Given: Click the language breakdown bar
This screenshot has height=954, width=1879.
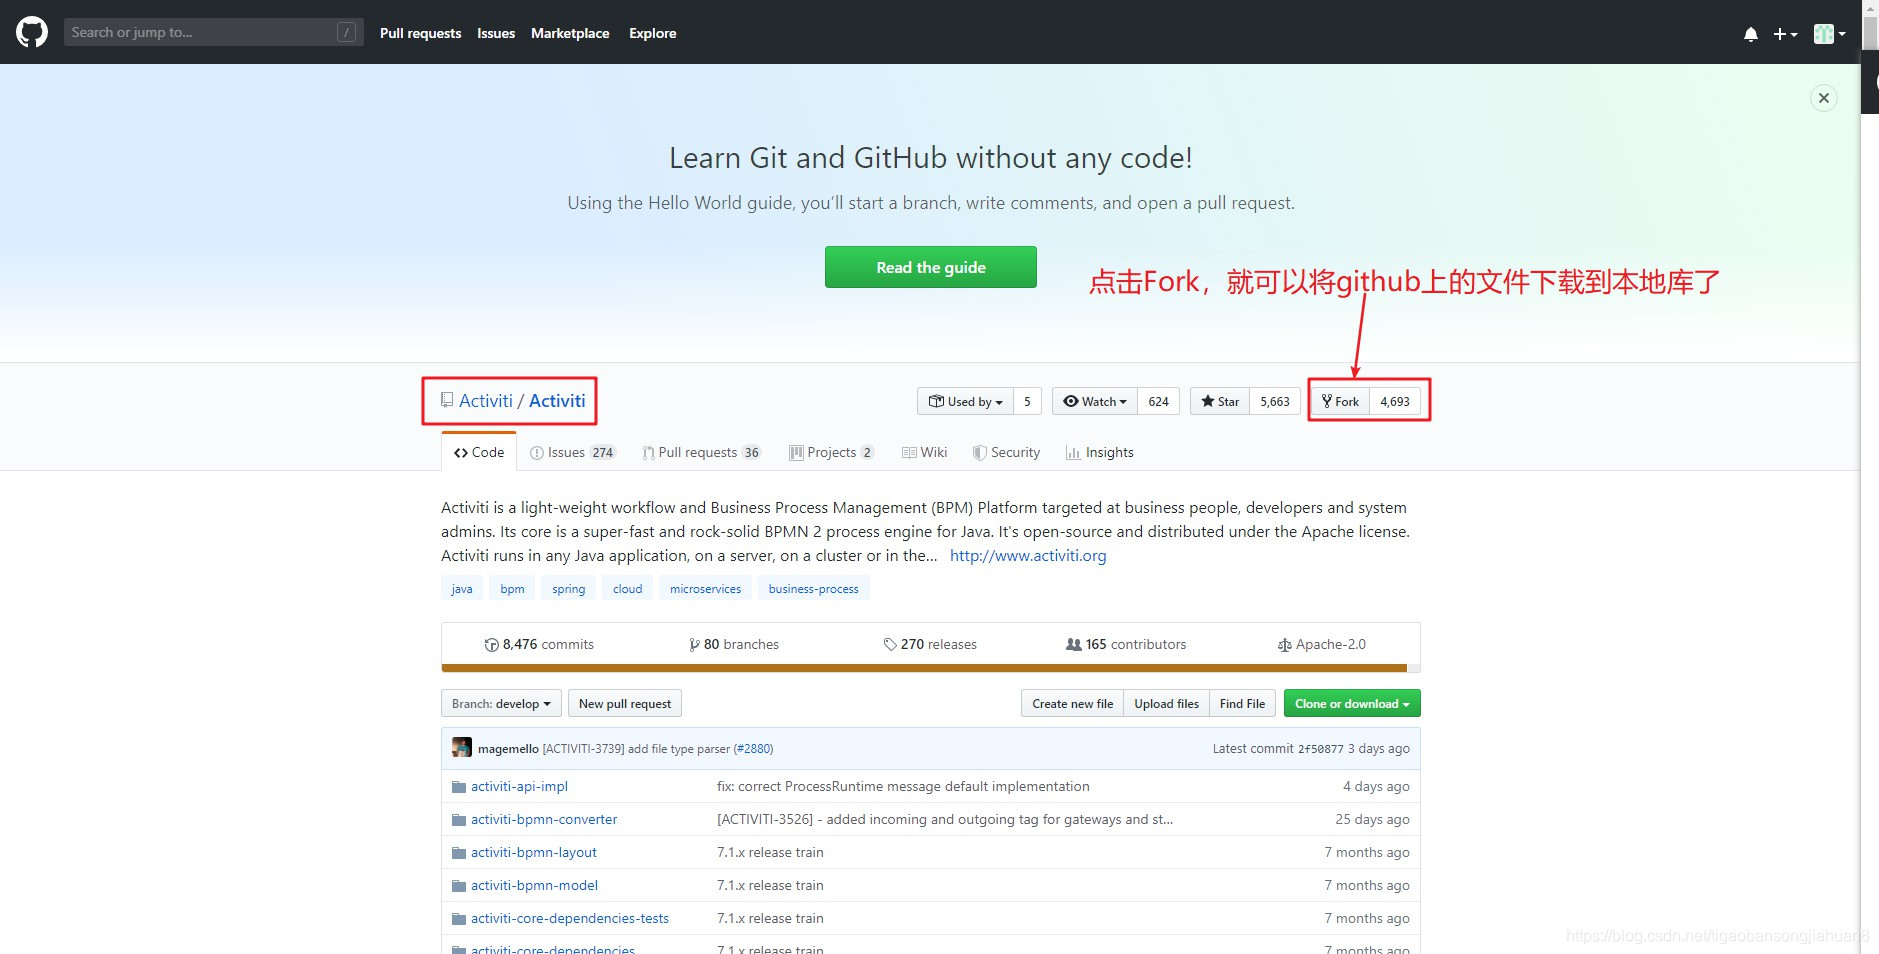Looking at the screenshot, I should pos(930,668).
